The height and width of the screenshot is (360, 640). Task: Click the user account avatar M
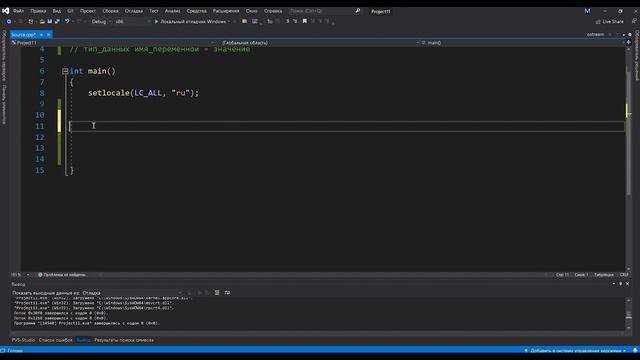point(587,11)
